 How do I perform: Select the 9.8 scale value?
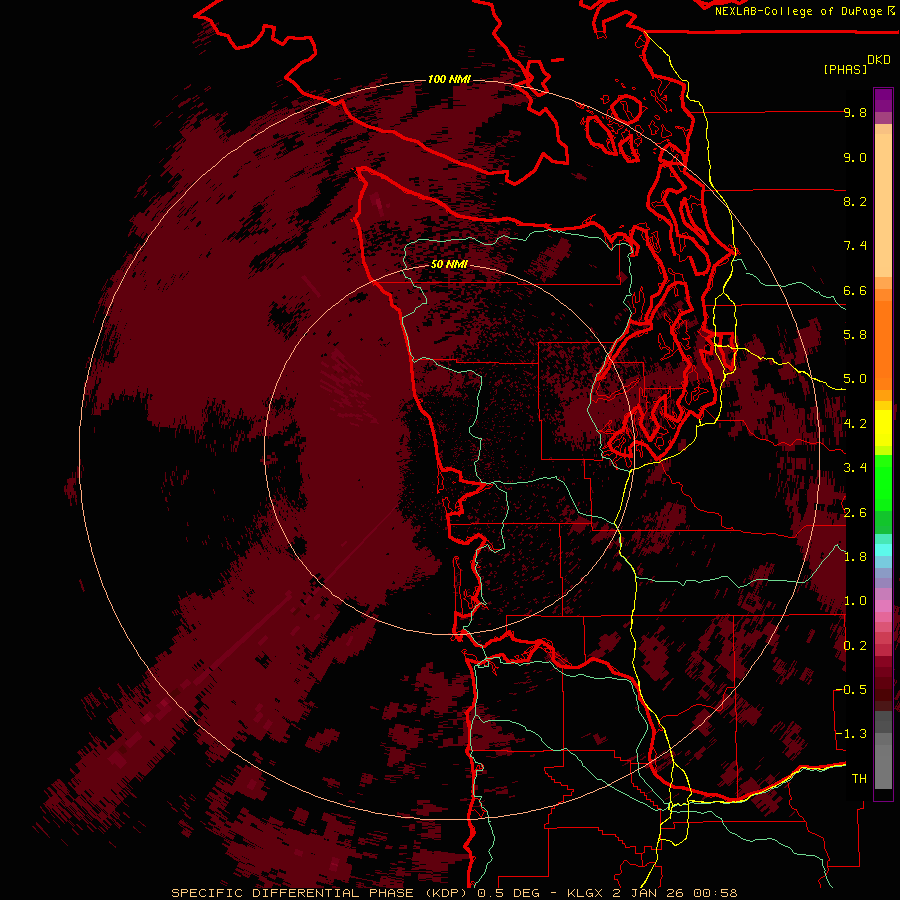(855, 112)
